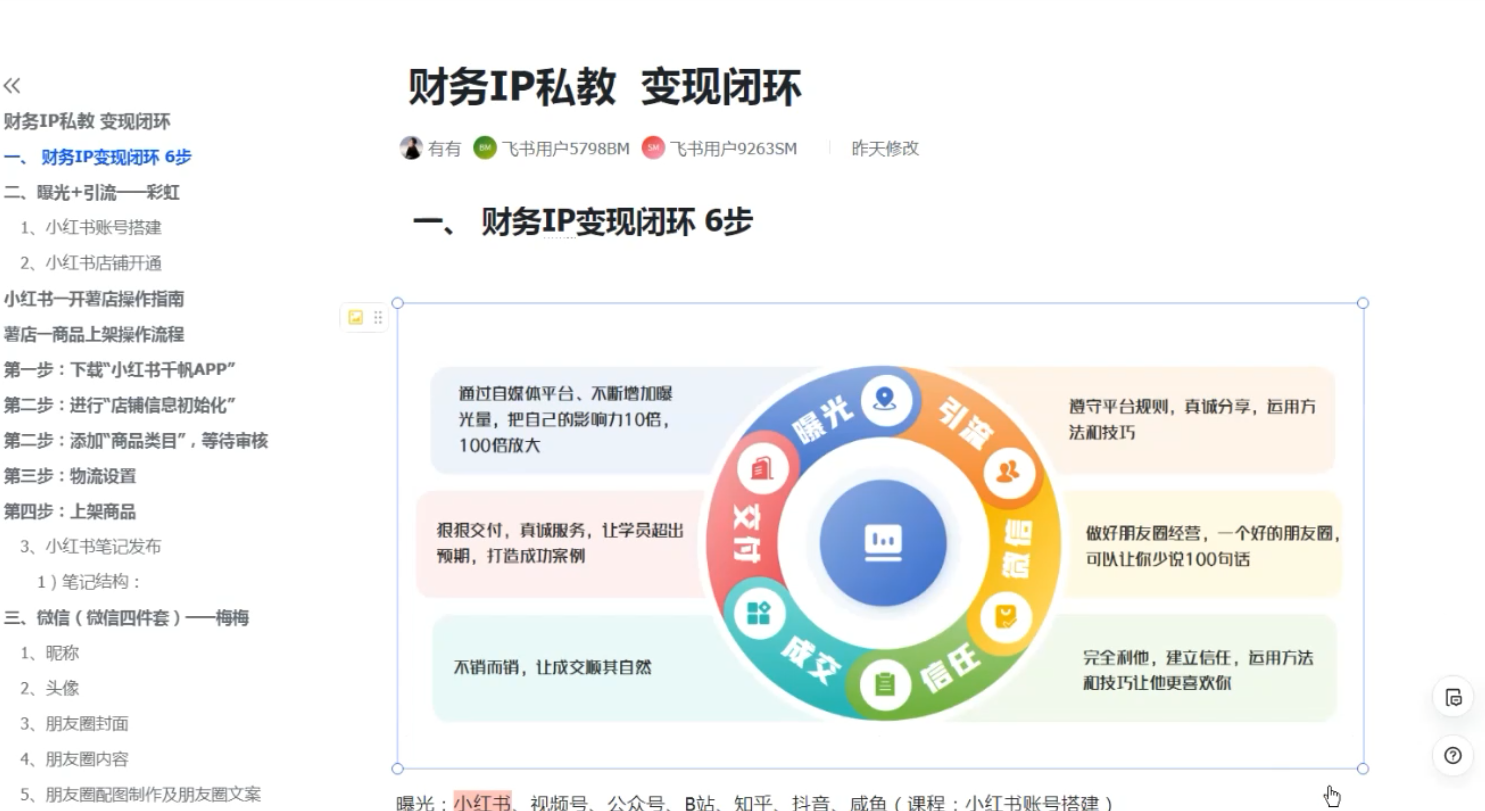This screenshot has width=1485, height=811.
Task: Click the 飞书用户5798BM green avatar
Action: 484,148
